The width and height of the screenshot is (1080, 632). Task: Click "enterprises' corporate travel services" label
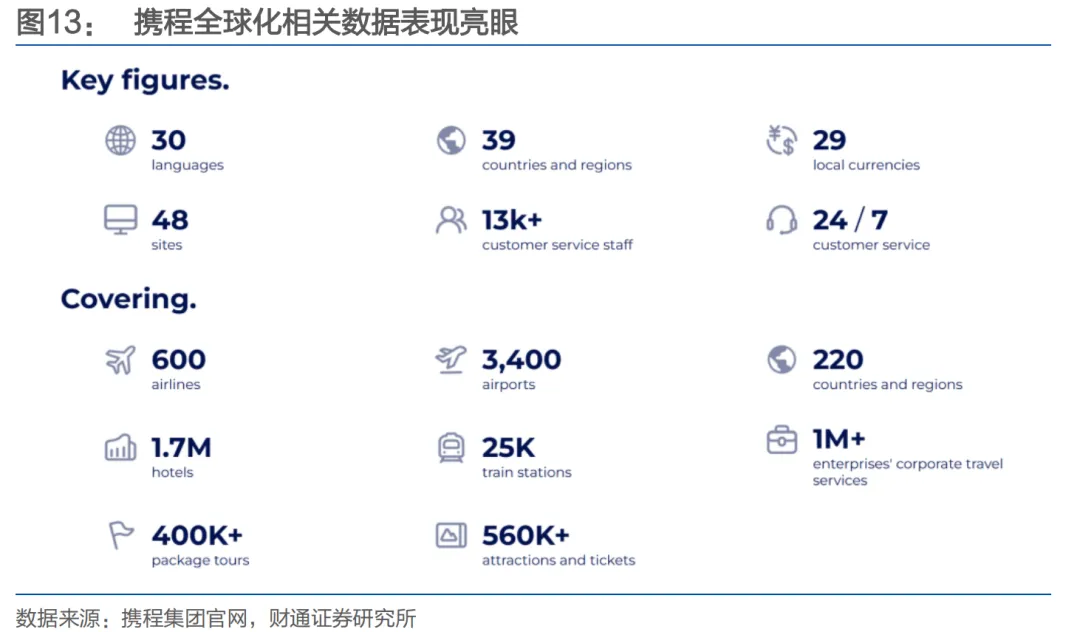907,472
